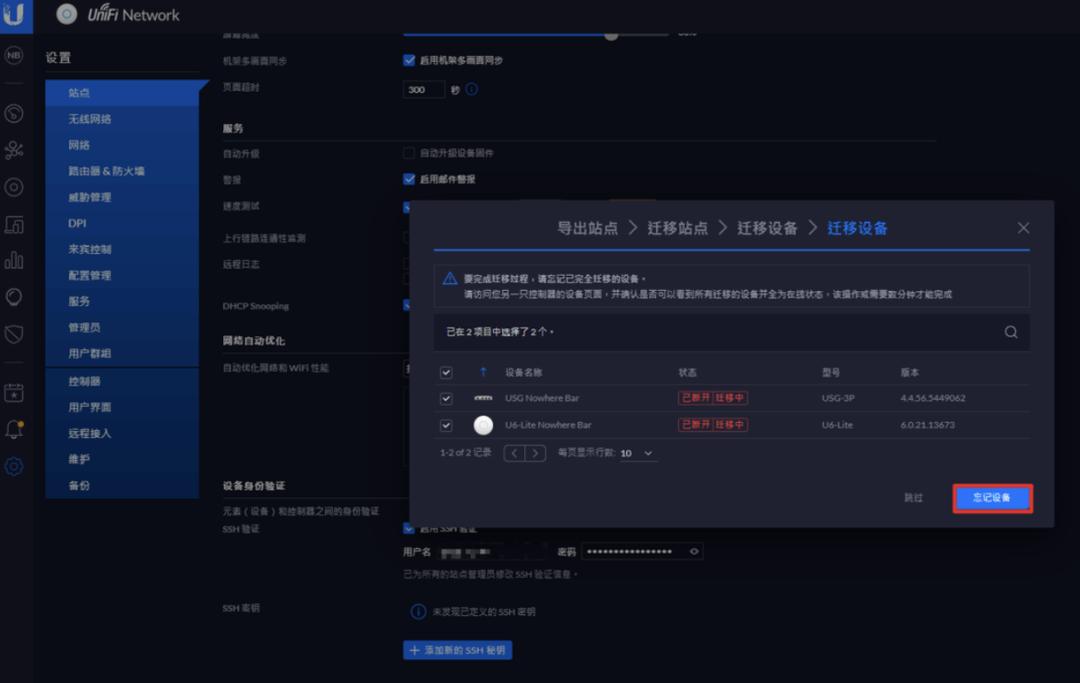Select 维护 in the settings menu
The image size is (1080, 683).
pyautogui.click(x=80, y=458)
